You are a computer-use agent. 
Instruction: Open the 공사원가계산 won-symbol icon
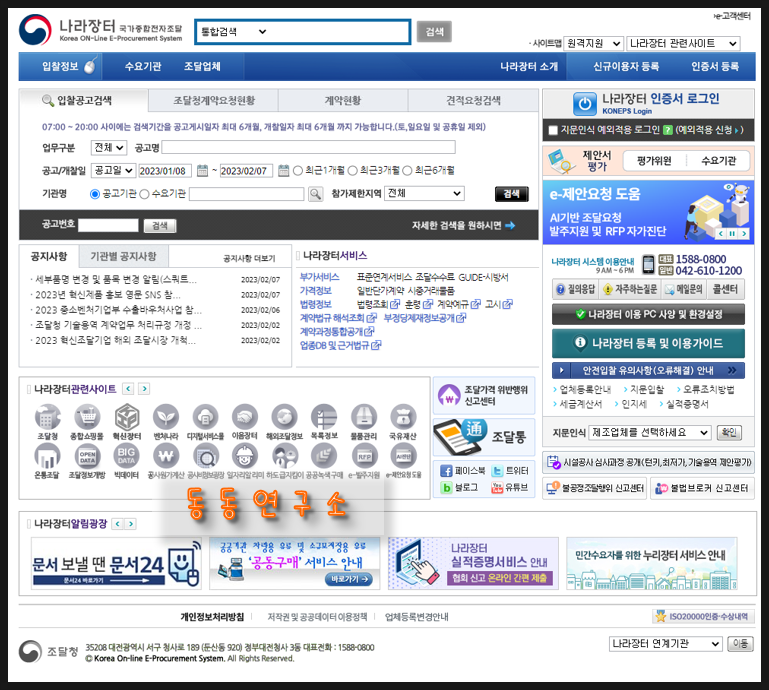(166, 457)
